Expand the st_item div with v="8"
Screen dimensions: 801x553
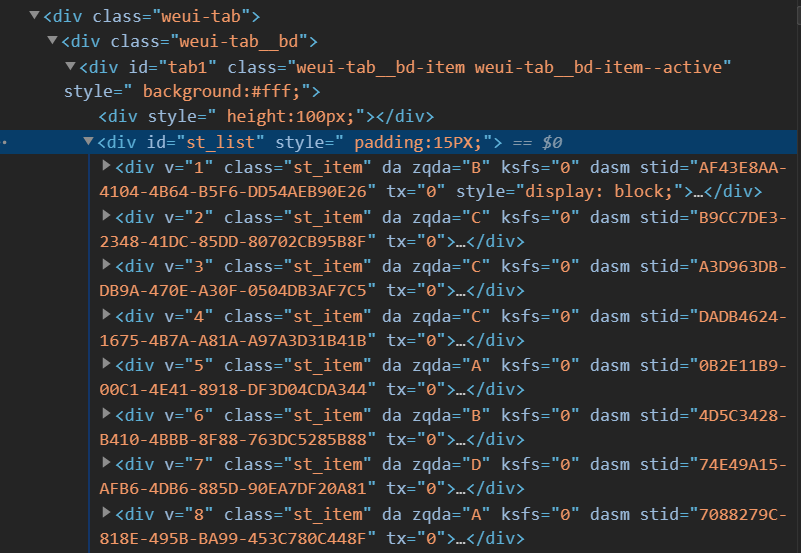point(108,514)
